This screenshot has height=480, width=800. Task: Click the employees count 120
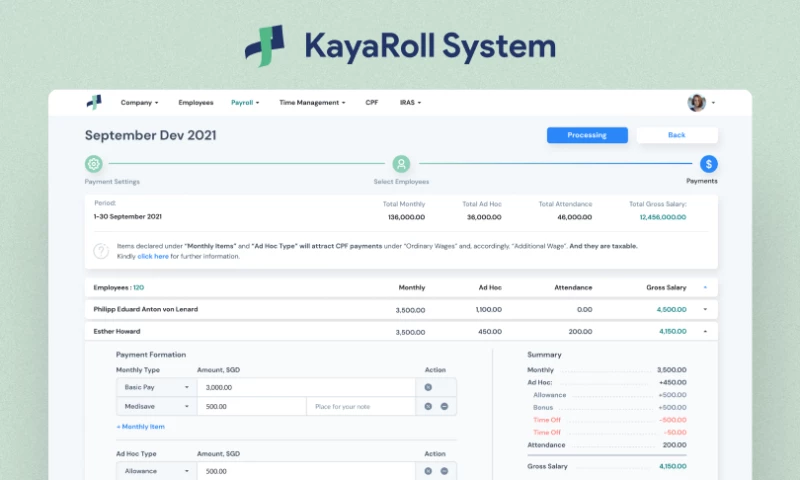(x=138, y=288)
